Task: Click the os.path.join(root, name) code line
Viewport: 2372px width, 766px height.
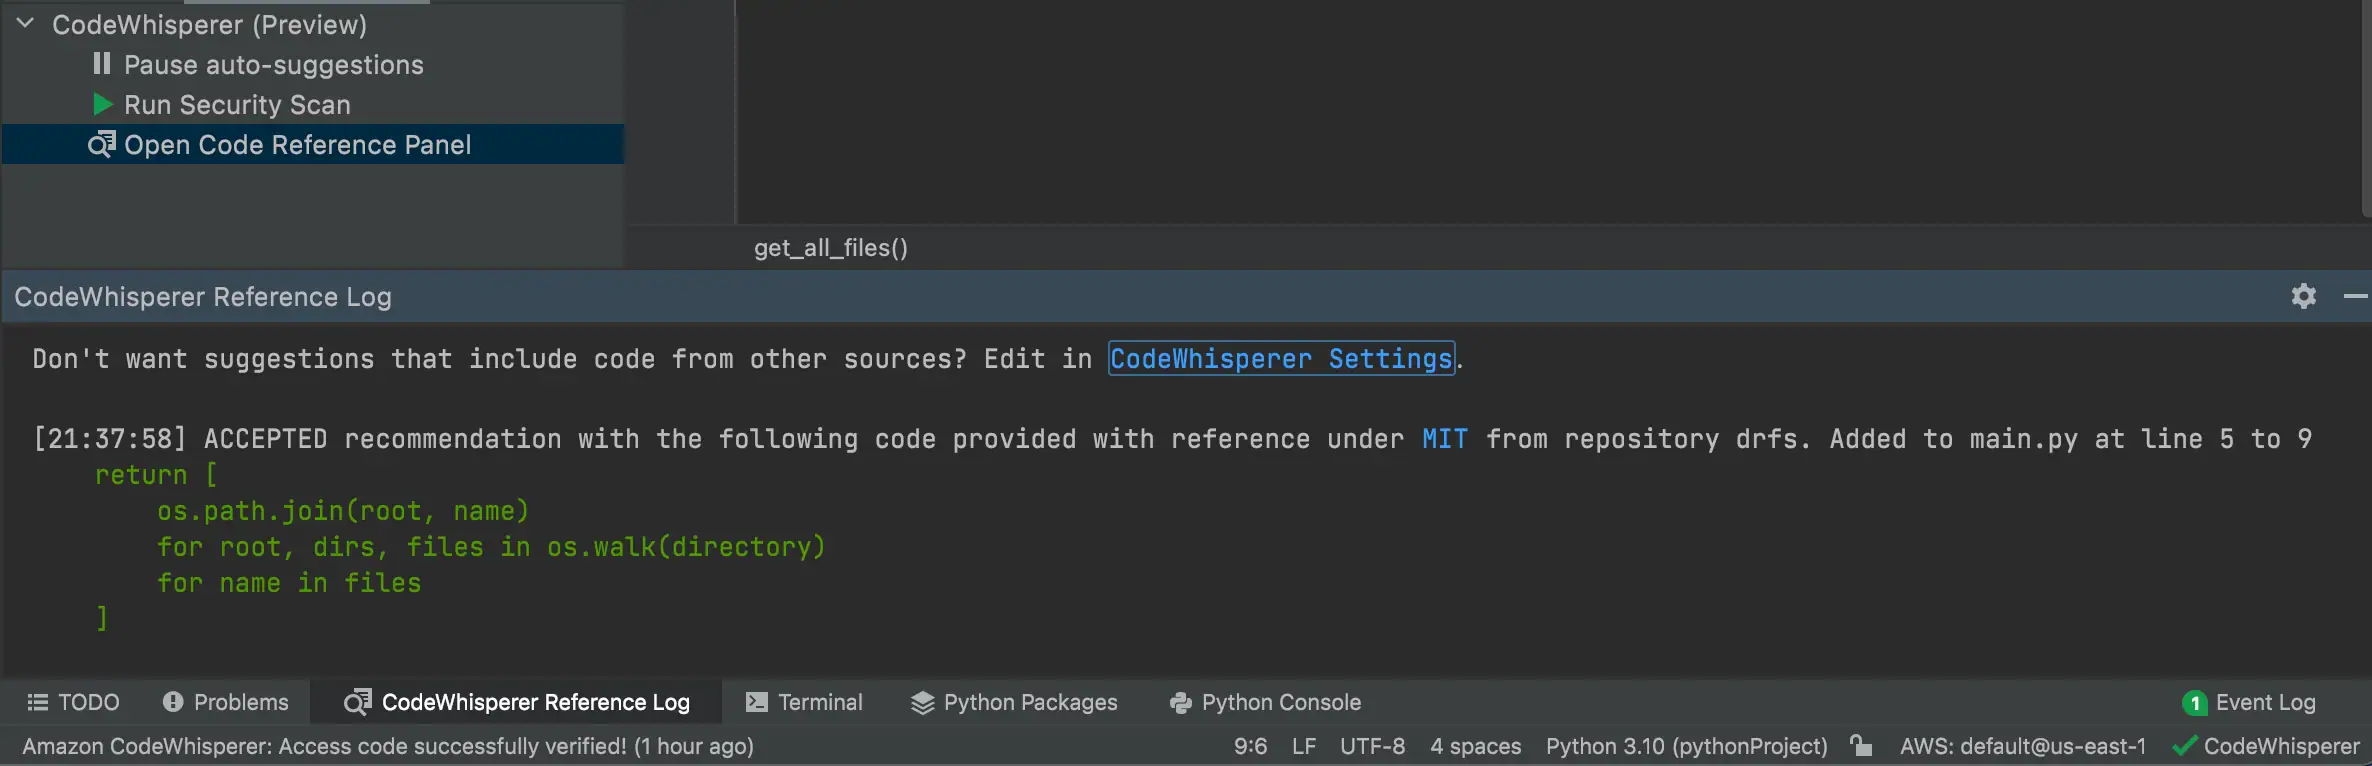Action: point(343,511)
